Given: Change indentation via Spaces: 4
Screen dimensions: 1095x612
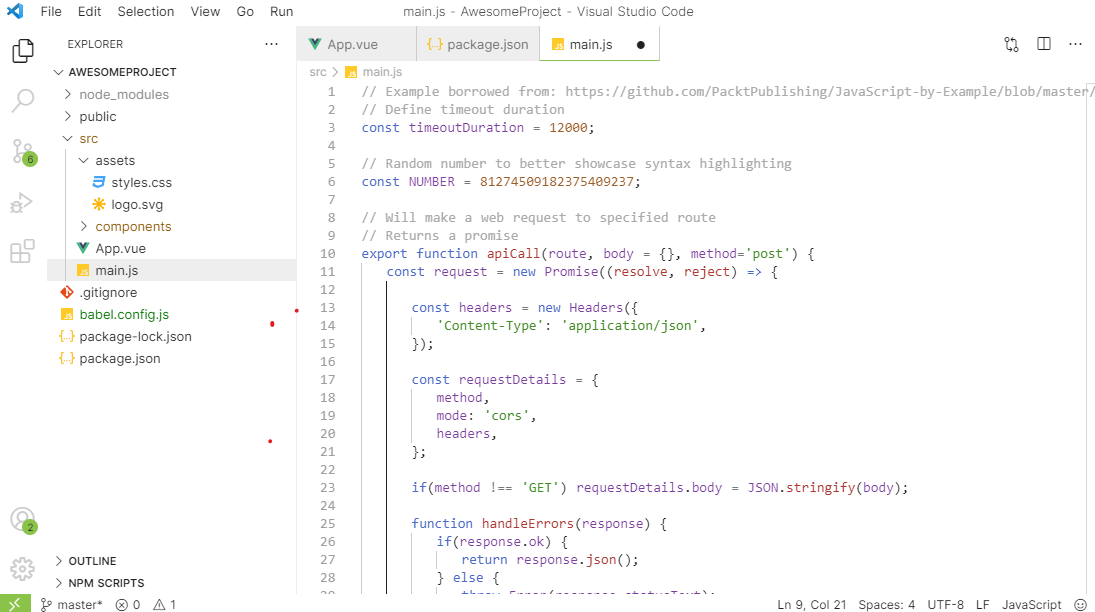Looking at the screenshot, I should click(886, 604).
